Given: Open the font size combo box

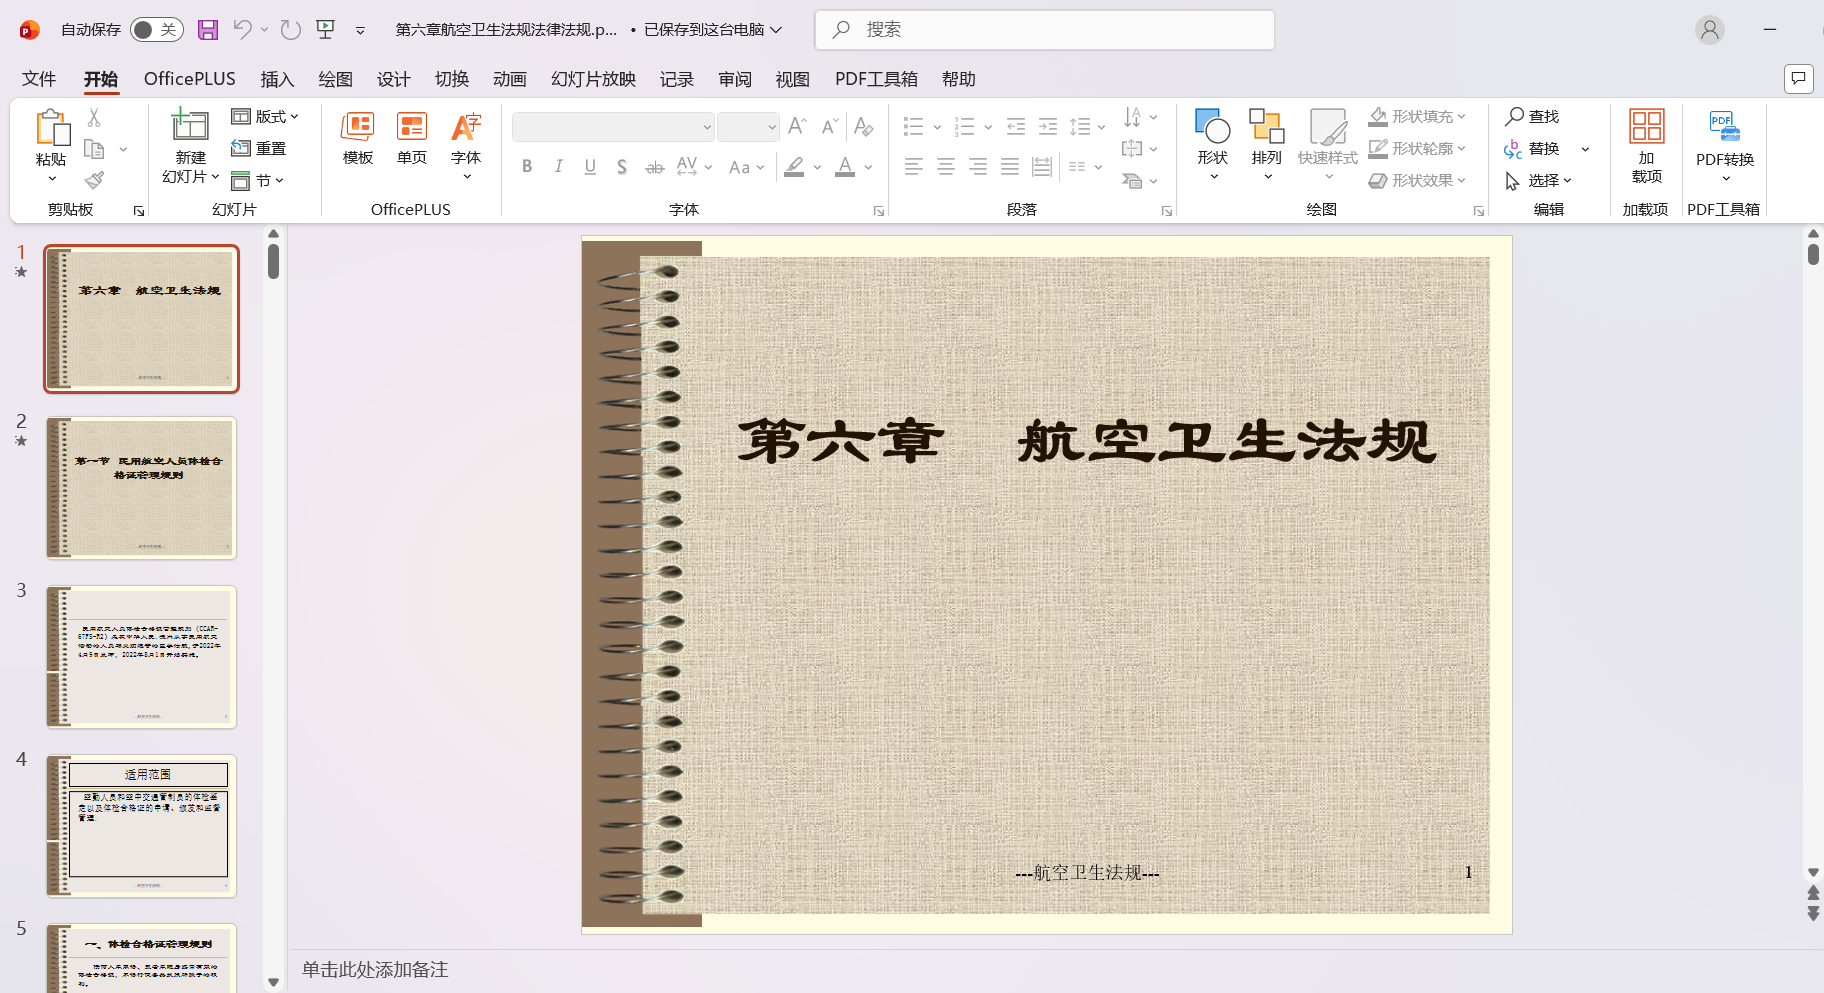Looking at the screenshot, I should tap(748, 127).
